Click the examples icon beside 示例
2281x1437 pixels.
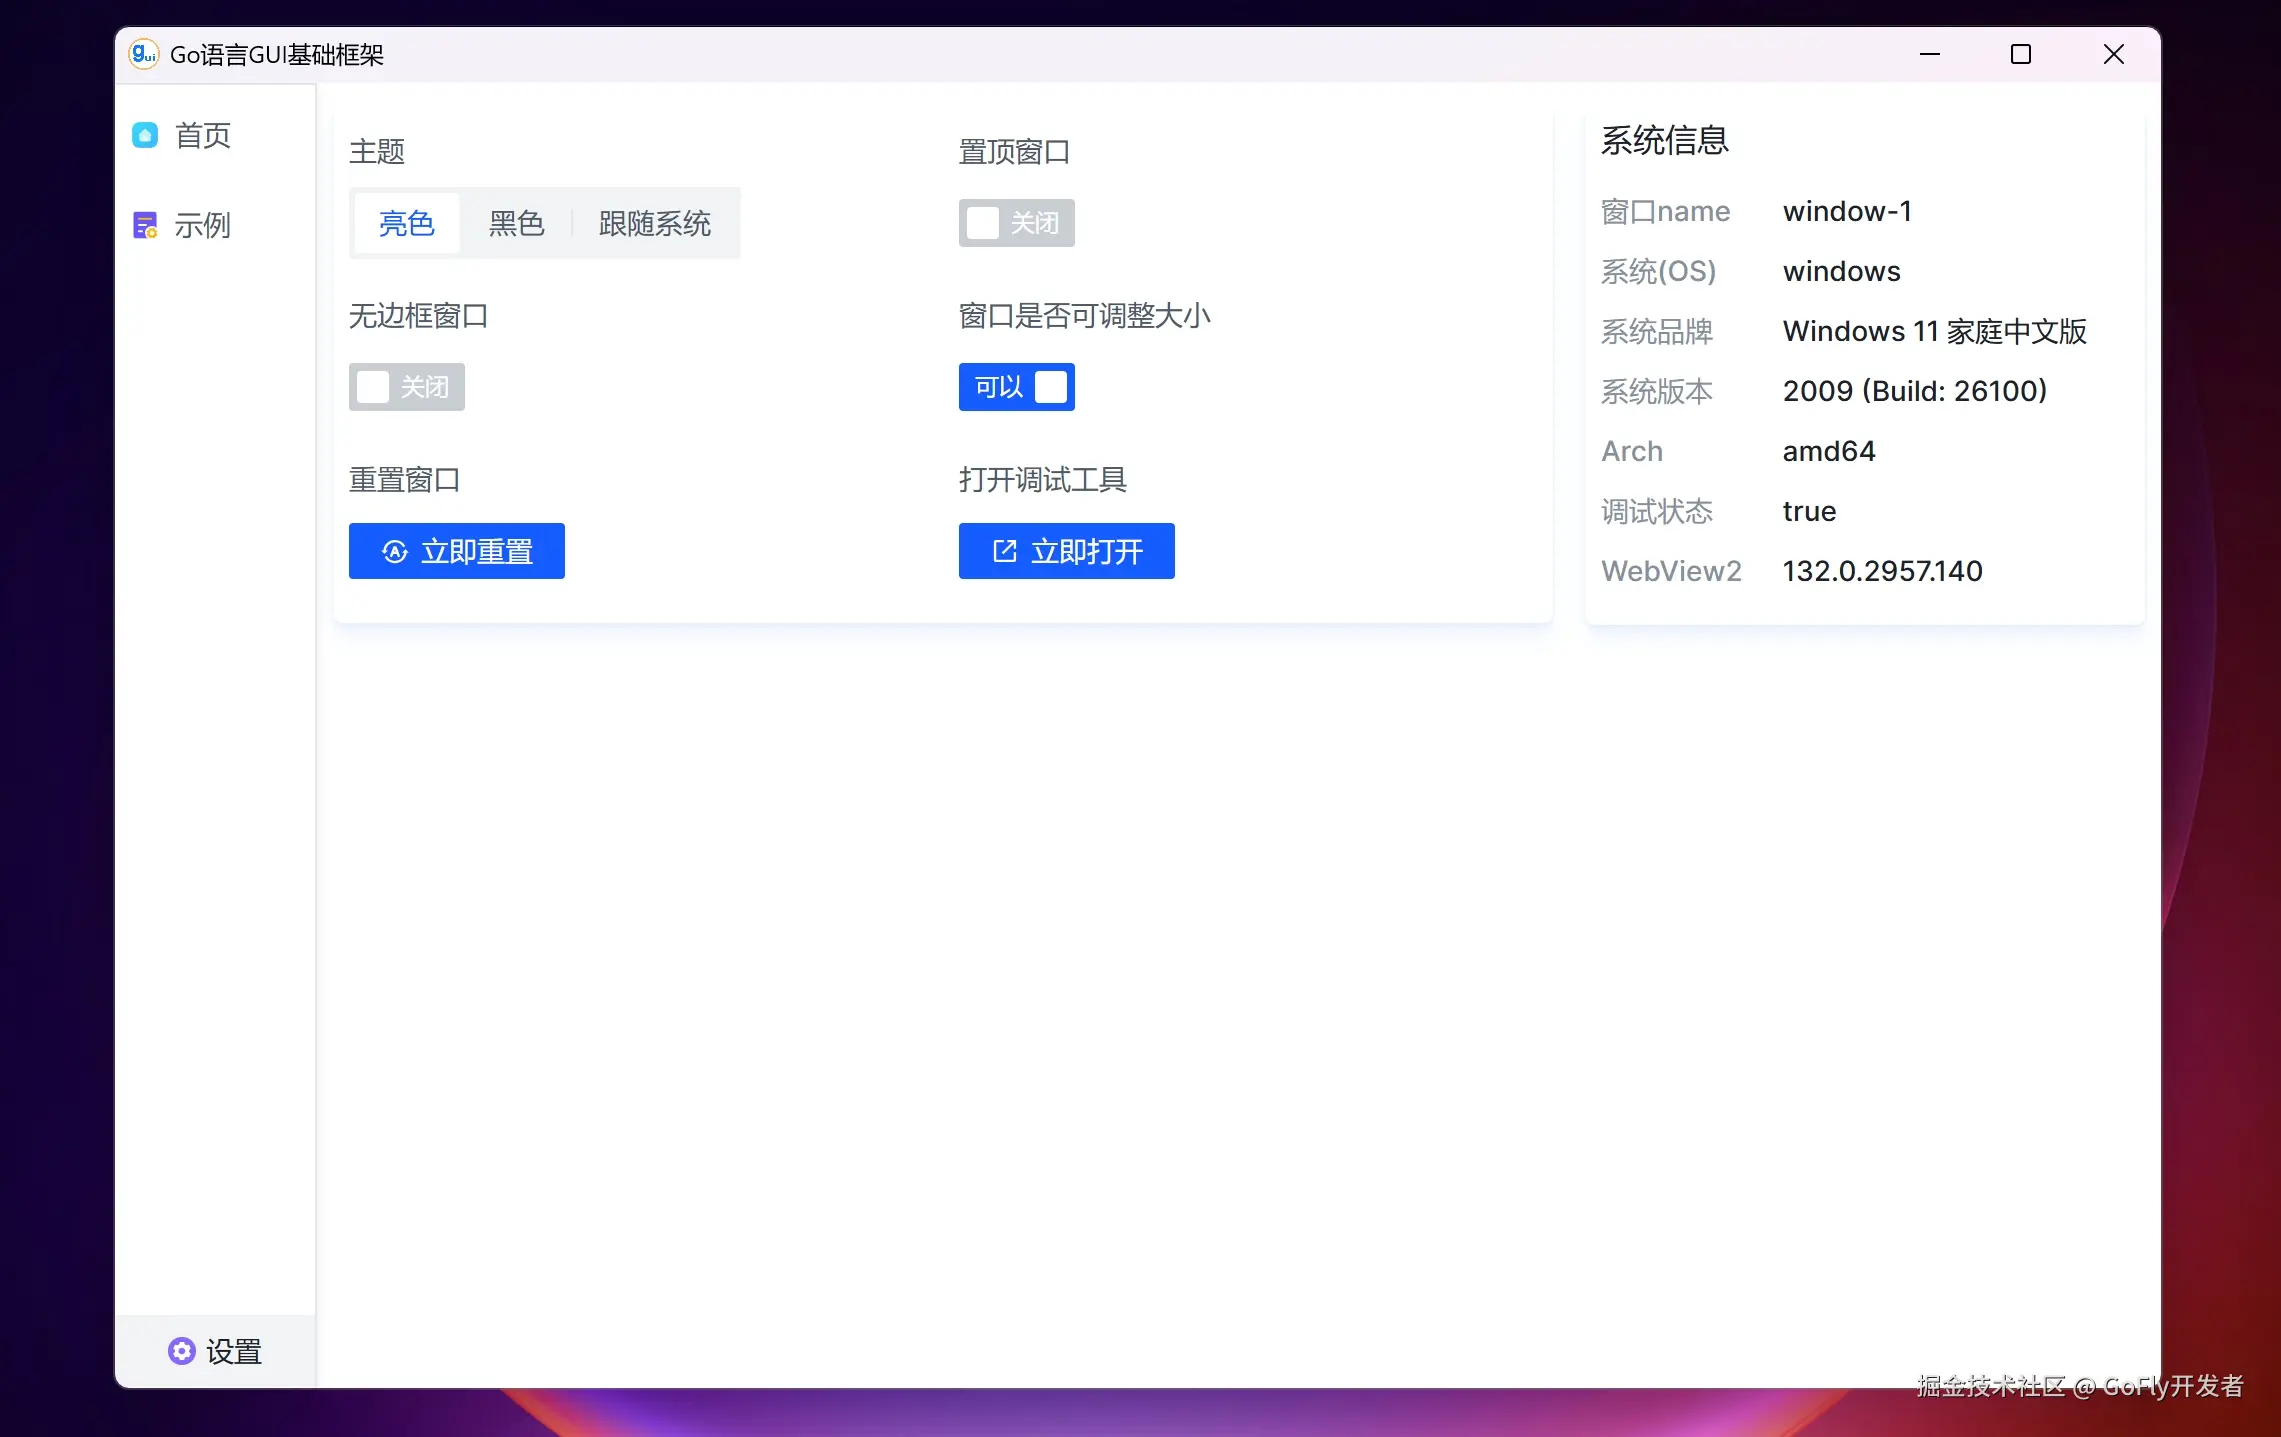pos(145,226)
